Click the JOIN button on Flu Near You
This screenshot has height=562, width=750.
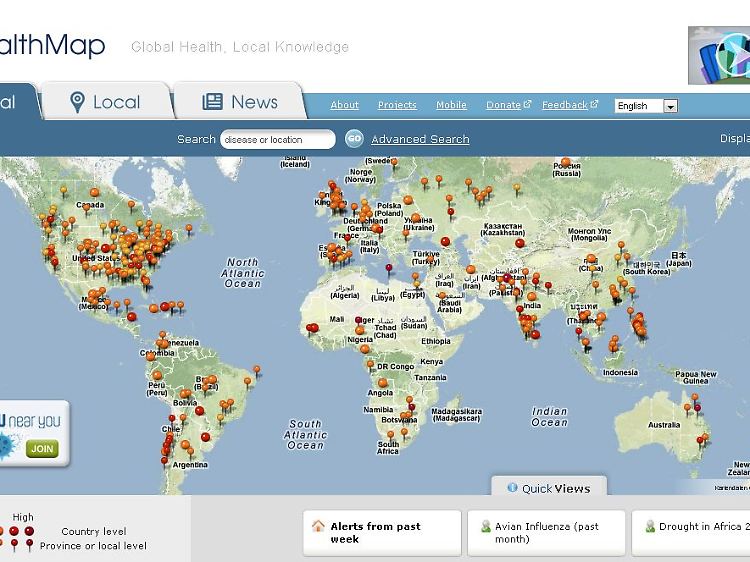point(42,449)
